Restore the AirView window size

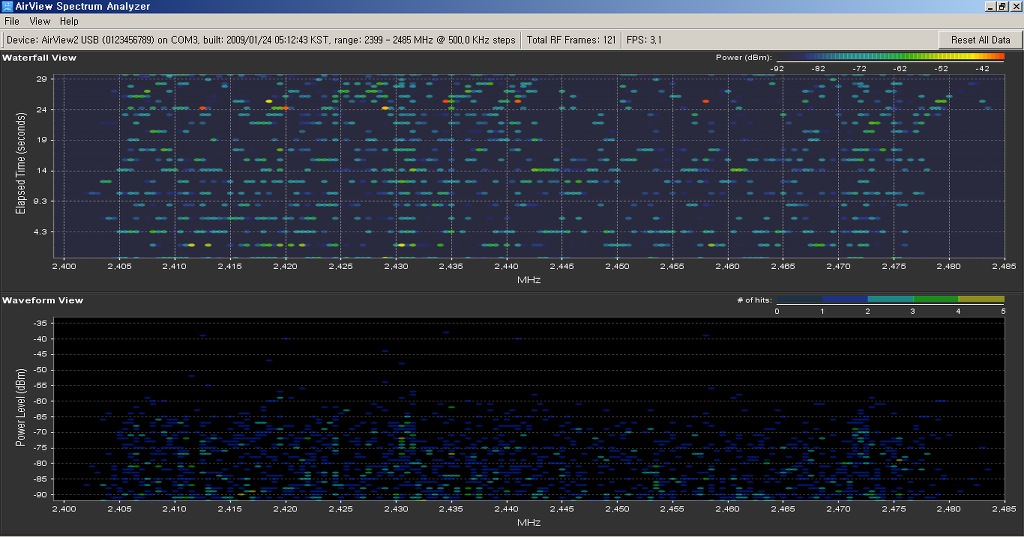(x=1002, y=7)
